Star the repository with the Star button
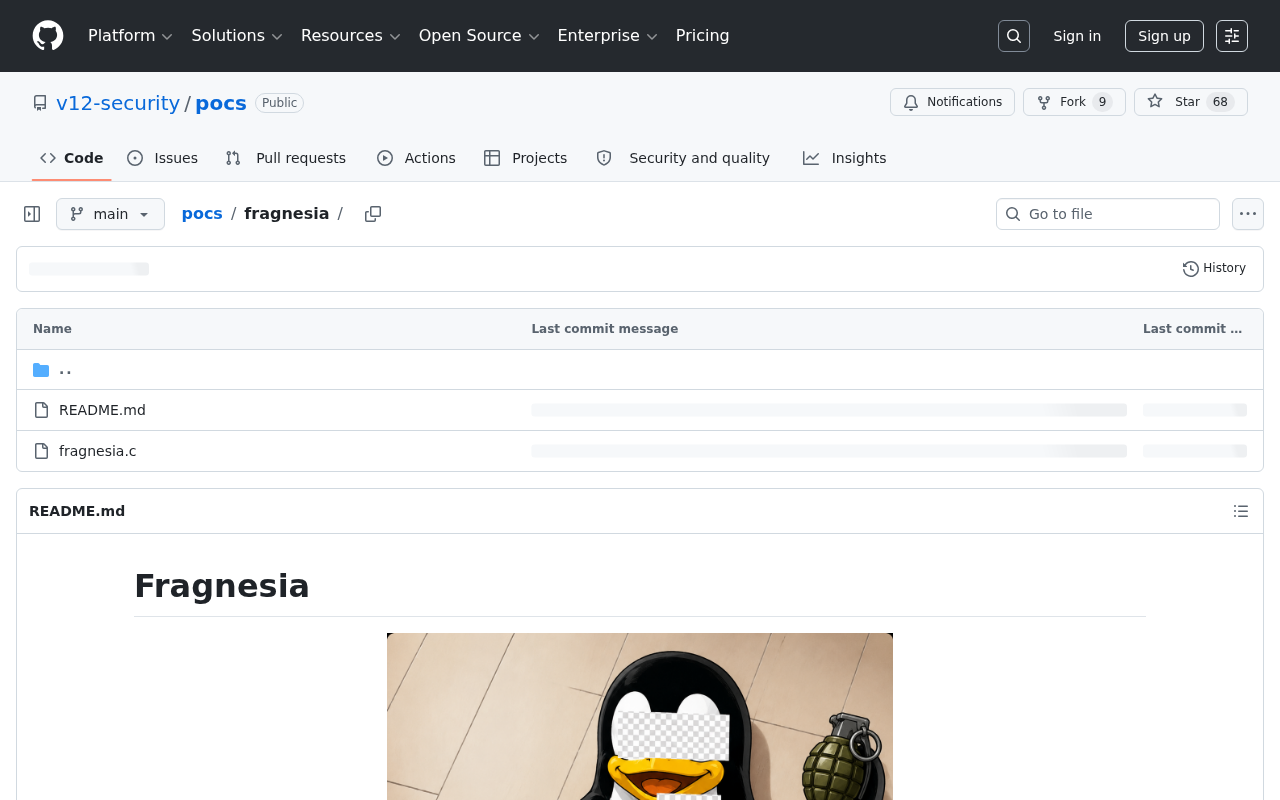 click(1191, 102)
